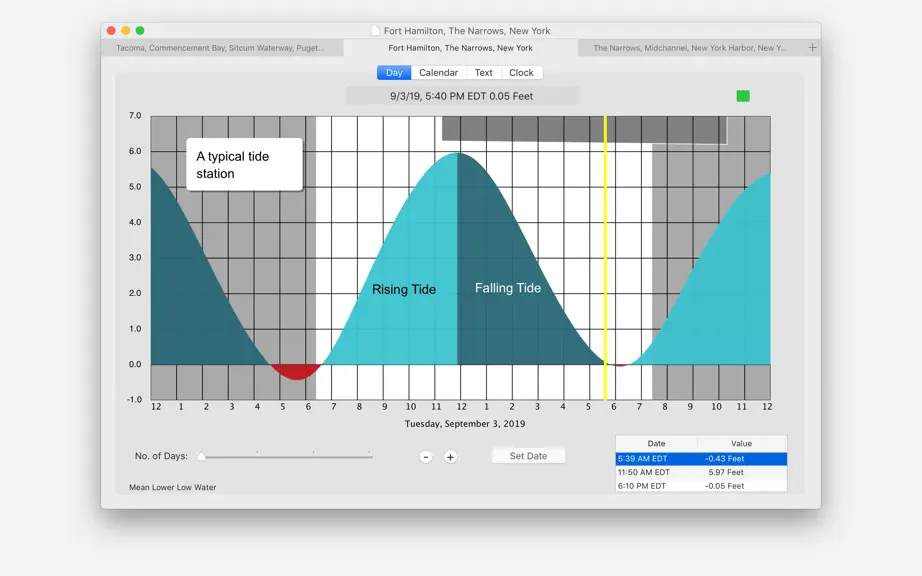The width and height of the screenshot is (922, 576).
Task: Click the Value column header
Action: point(741,443)
